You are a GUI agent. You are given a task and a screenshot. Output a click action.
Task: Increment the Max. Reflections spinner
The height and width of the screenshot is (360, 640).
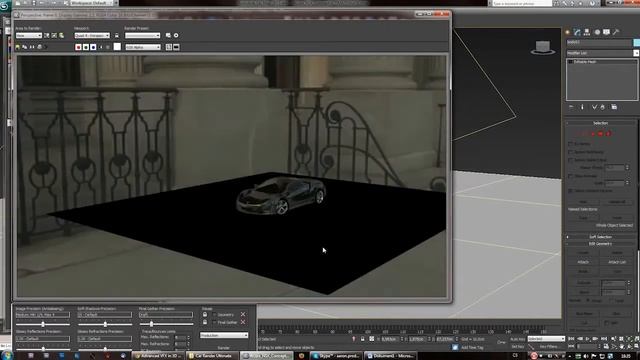click(x=189, y=337)
